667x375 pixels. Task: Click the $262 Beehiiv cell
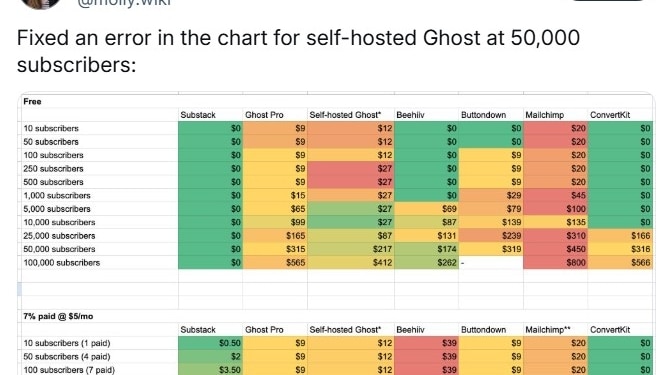click(427, 262)
